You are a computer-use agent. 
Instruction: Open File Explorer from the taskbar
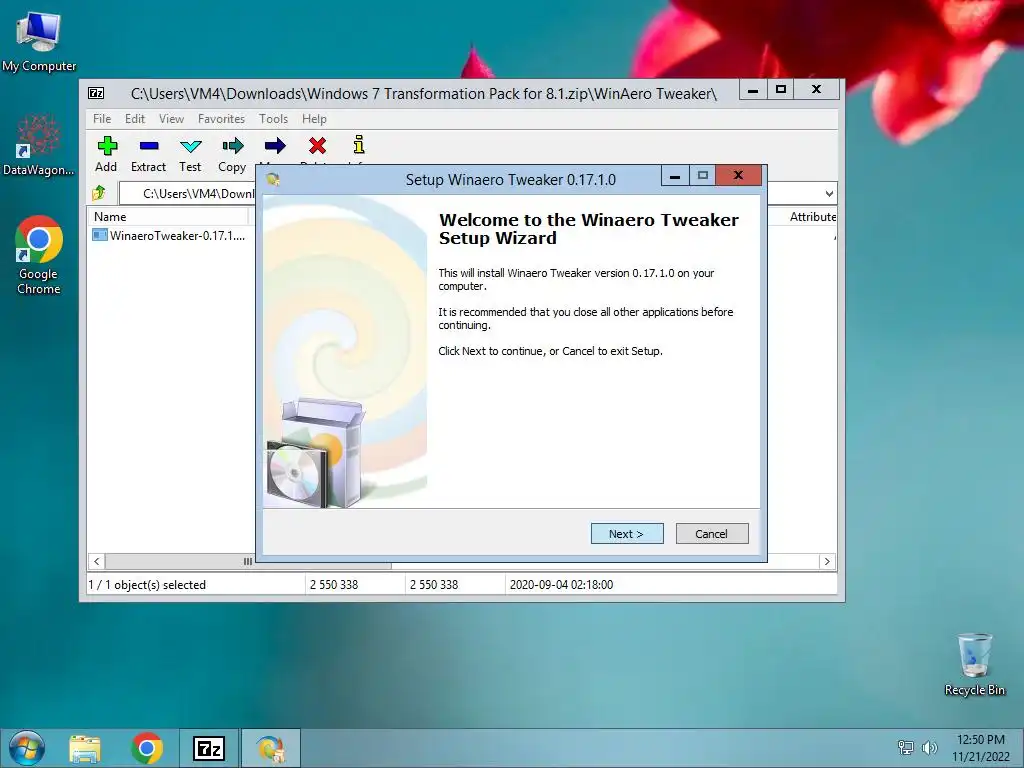[x=85, y=748]
